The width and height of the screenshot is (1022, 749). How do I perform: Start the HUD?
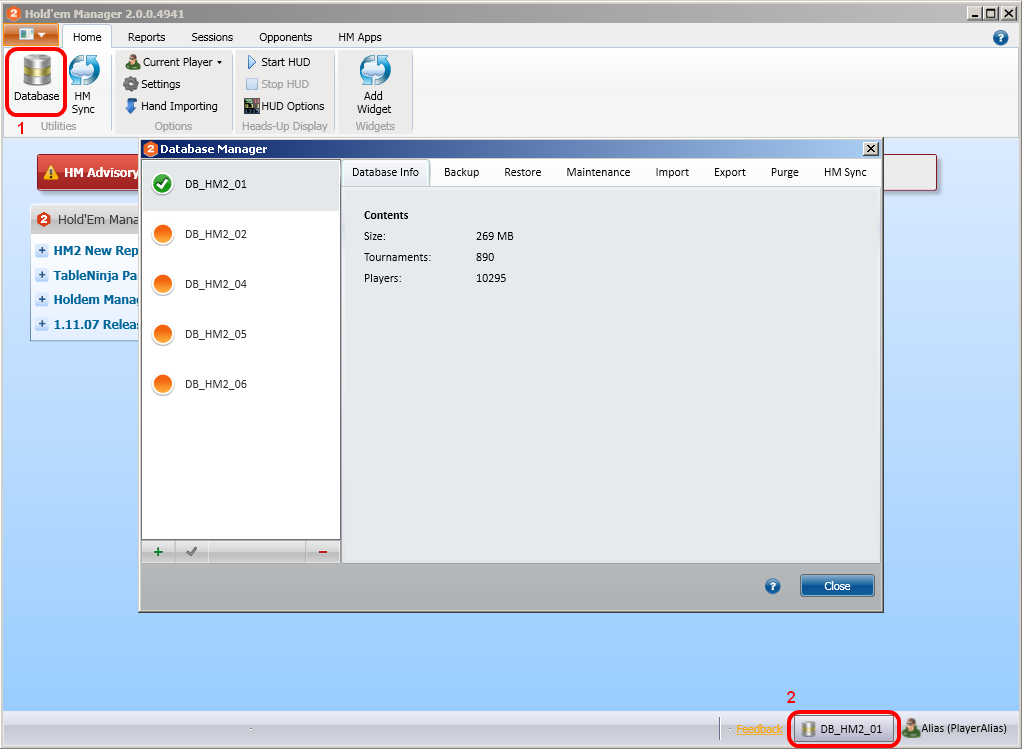pos(279,62)
